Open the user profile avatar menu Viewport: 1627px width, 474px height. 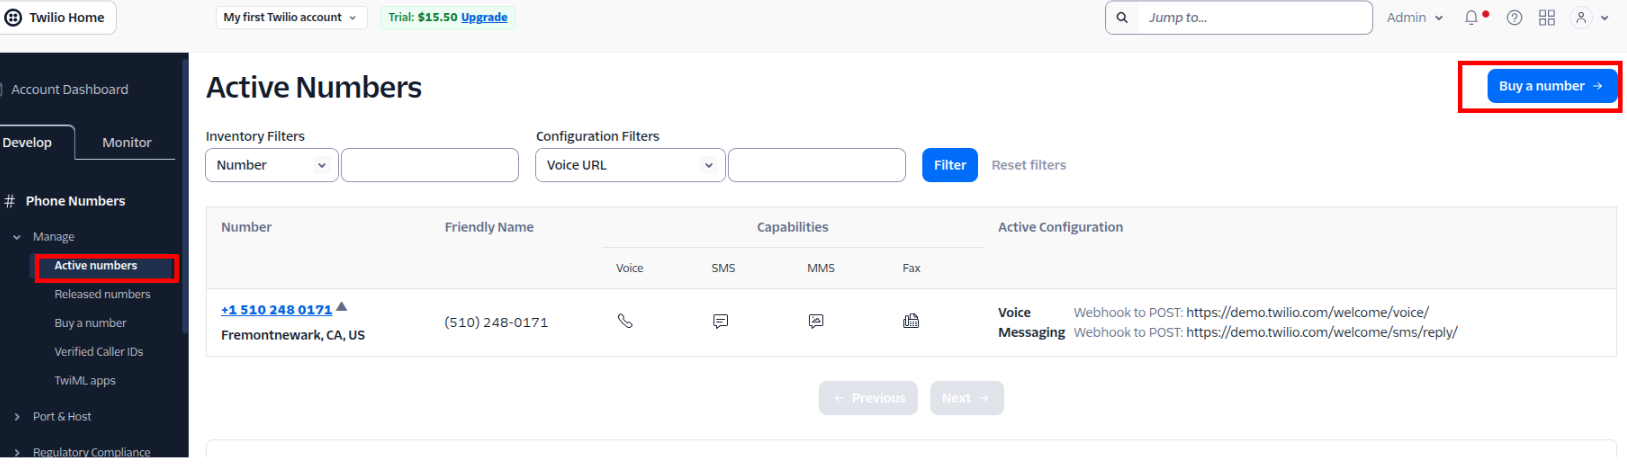[x=1582, y=18]
